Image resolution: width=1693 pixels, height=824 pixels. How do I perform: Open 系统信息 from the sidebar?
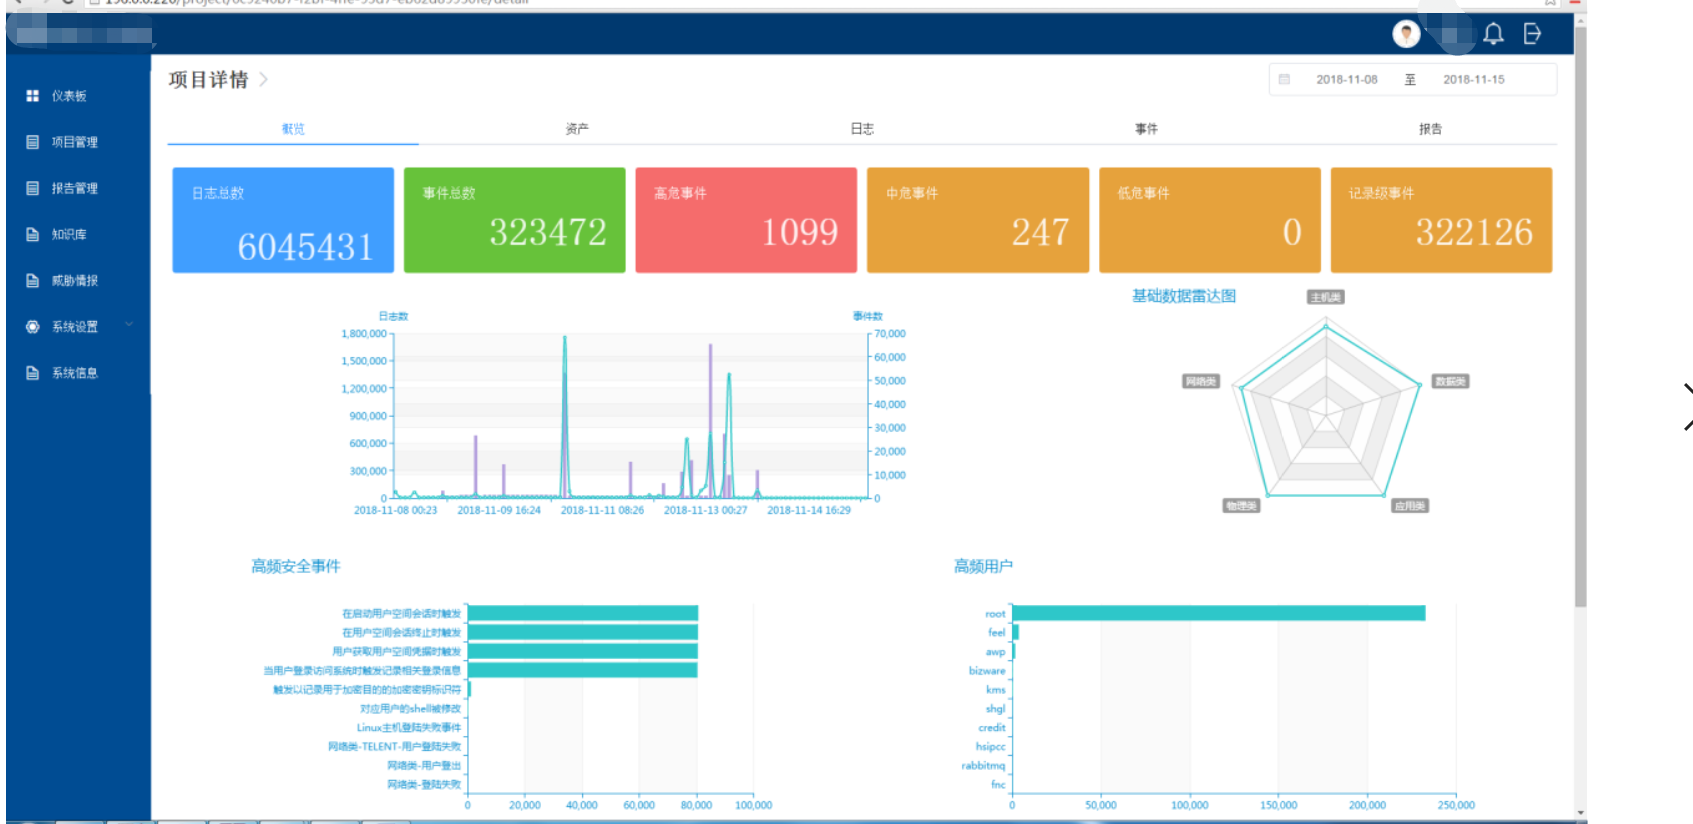point(75,373)
